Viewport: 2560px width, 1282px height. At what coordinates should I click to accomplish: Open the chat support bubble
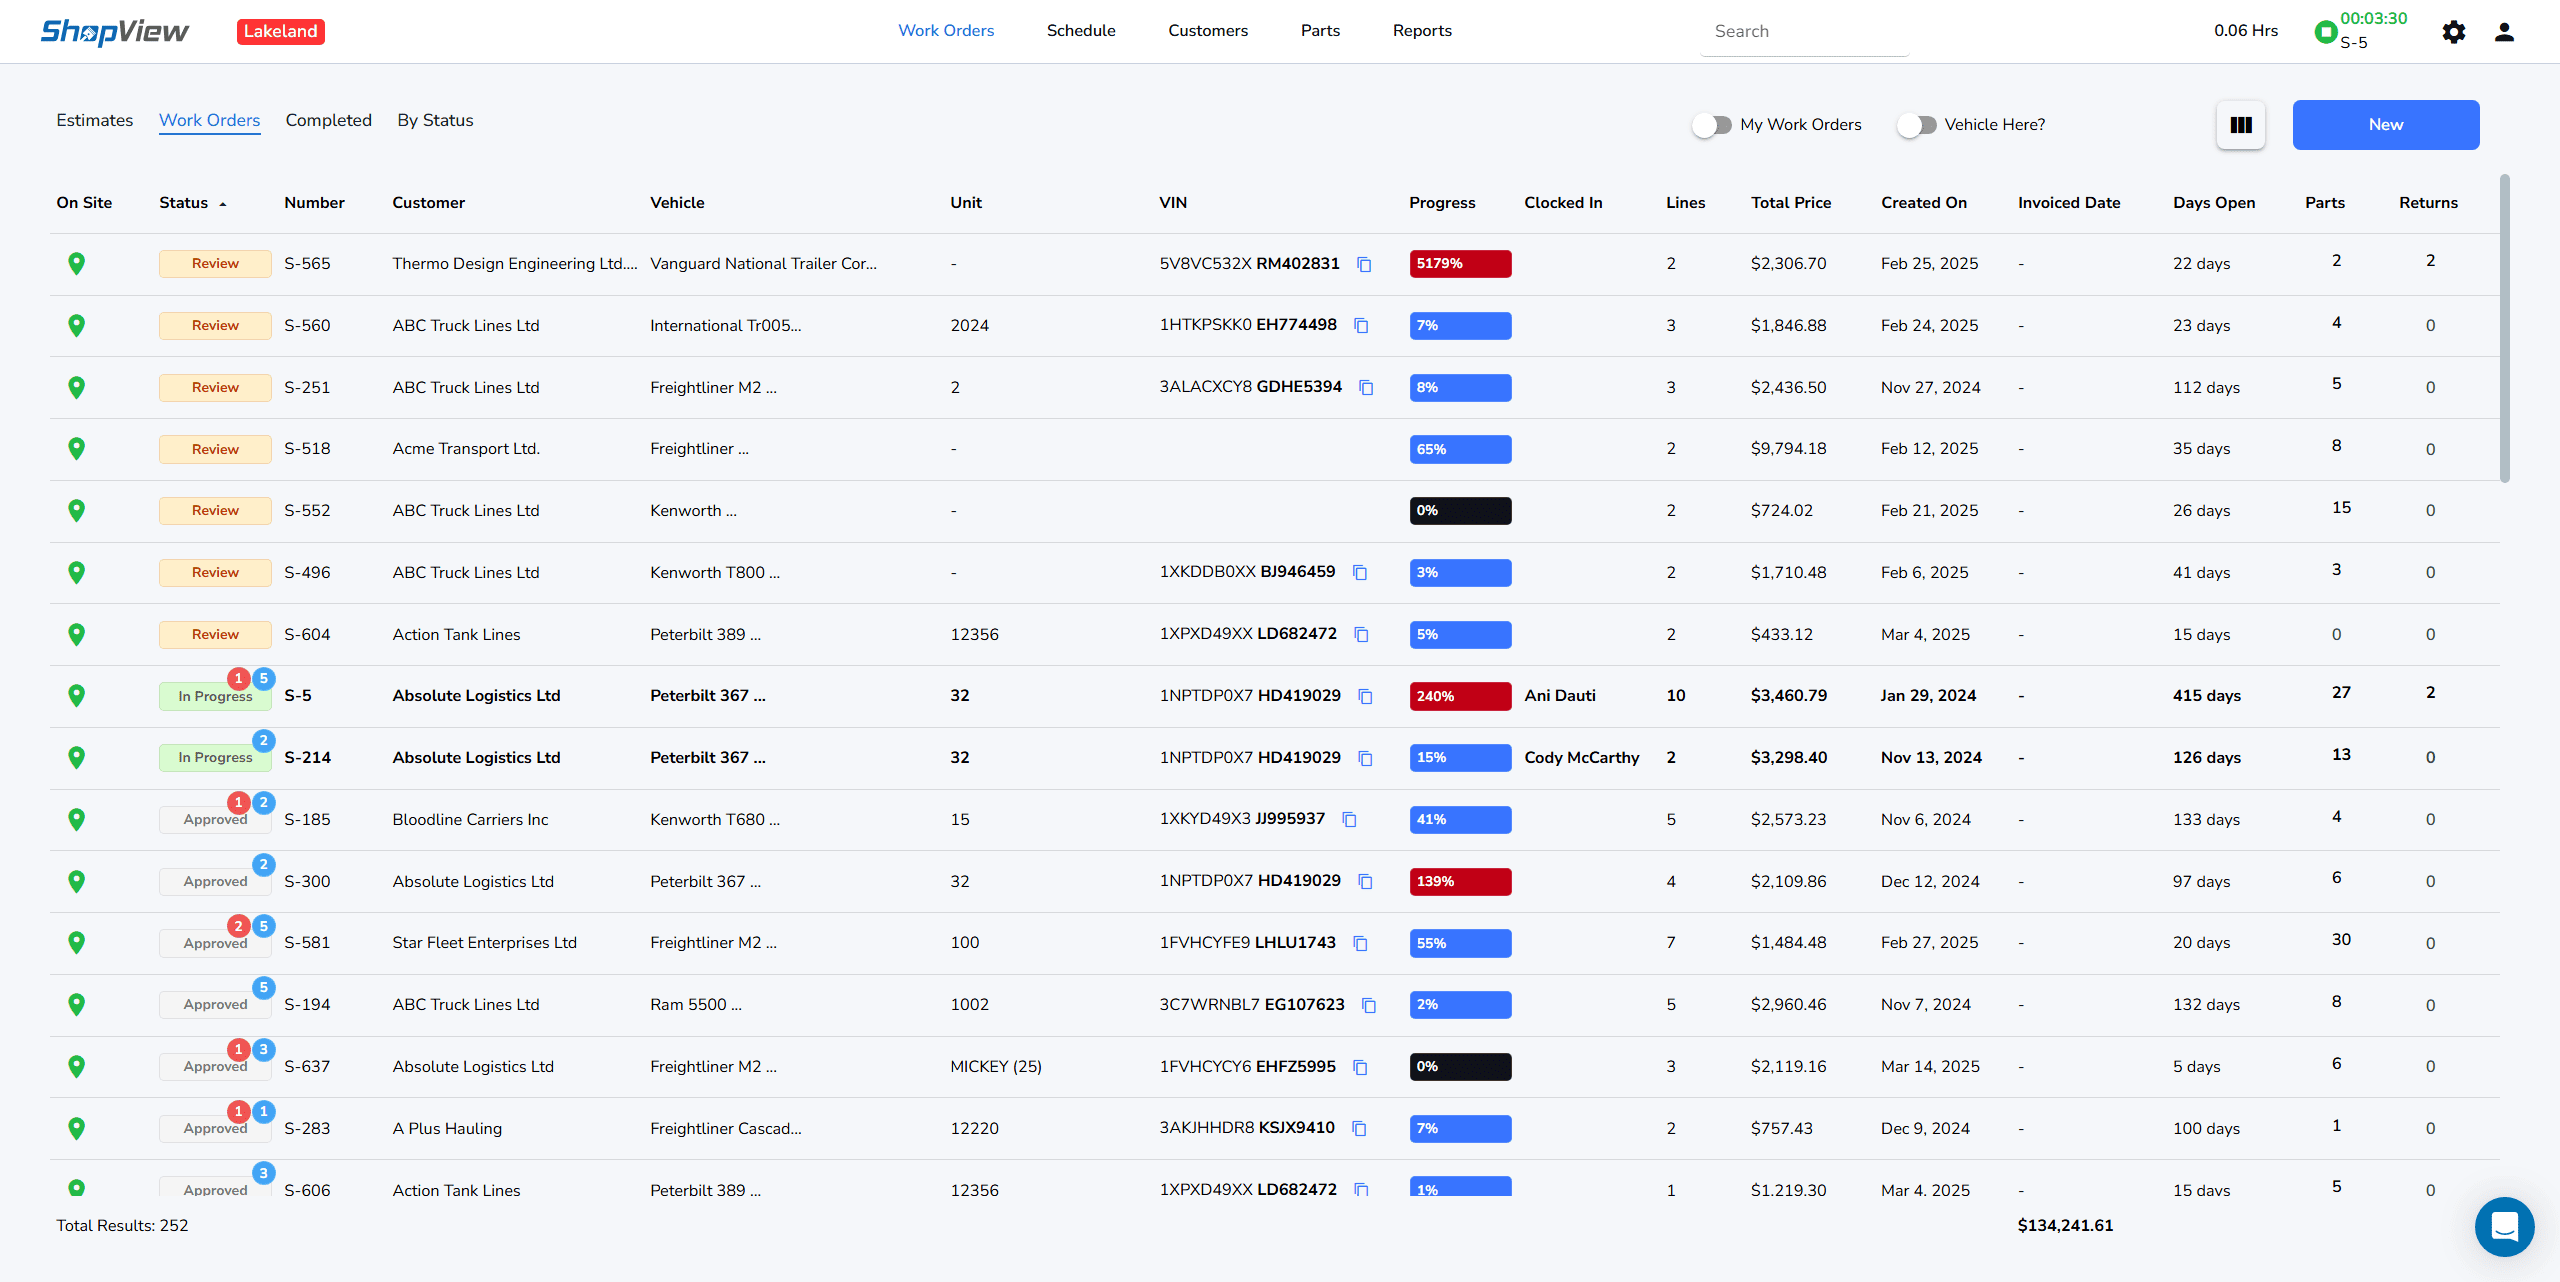click(2504, 1226)
